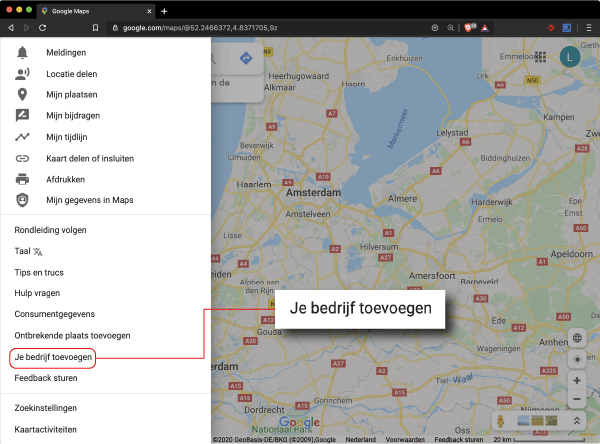The height and width of the screenshot is (444, 600).
Task: Open Mijn tijdlijn menu entry
Action: 67,137
